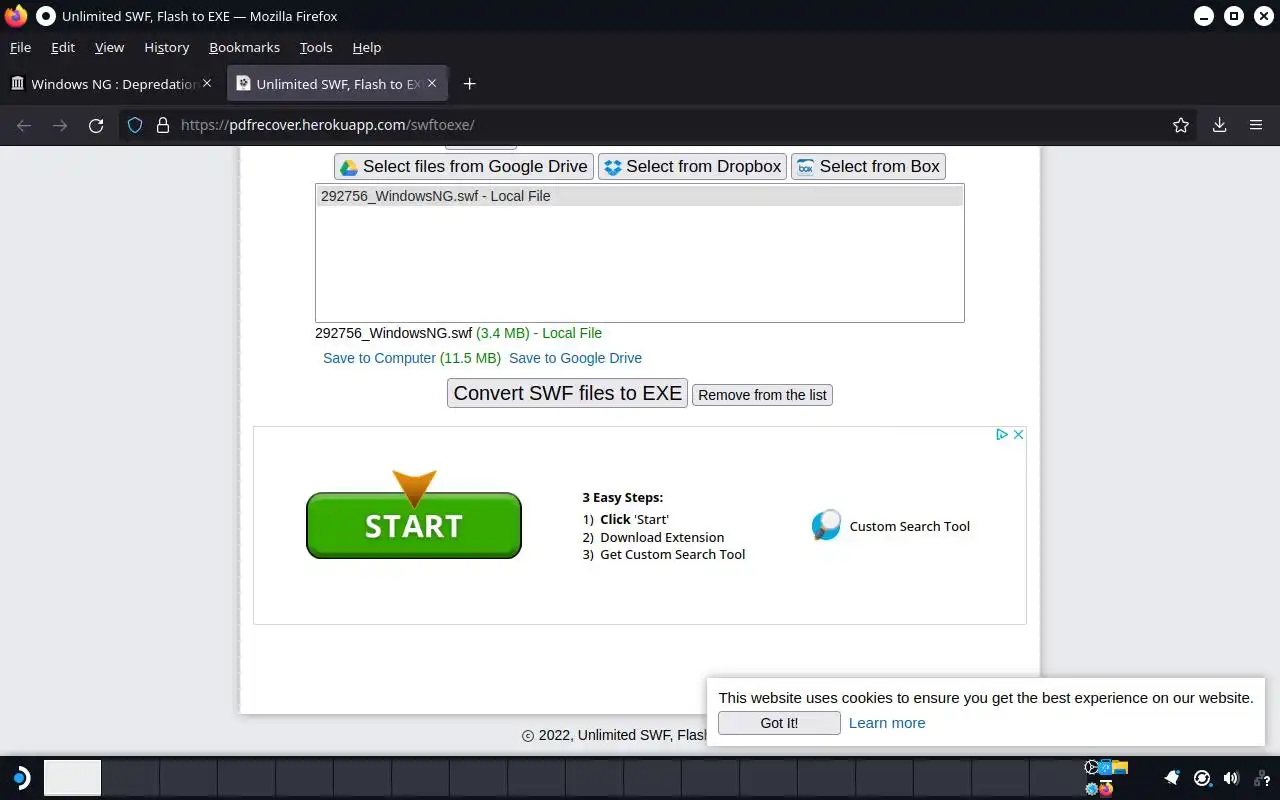Open the Help menu
This screenshot has width=1280, height=800.
pos(367,47)
